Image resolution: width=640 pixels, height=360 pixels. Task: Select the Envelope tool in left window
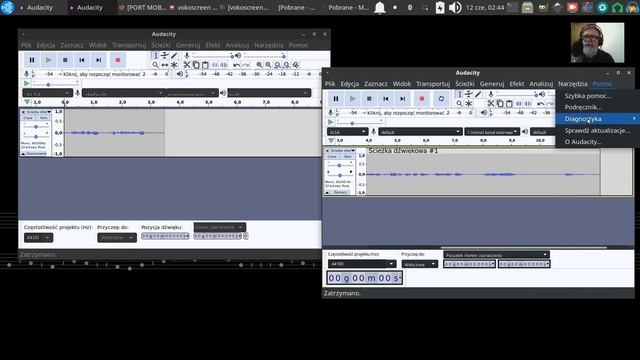[x=164, y=56]
